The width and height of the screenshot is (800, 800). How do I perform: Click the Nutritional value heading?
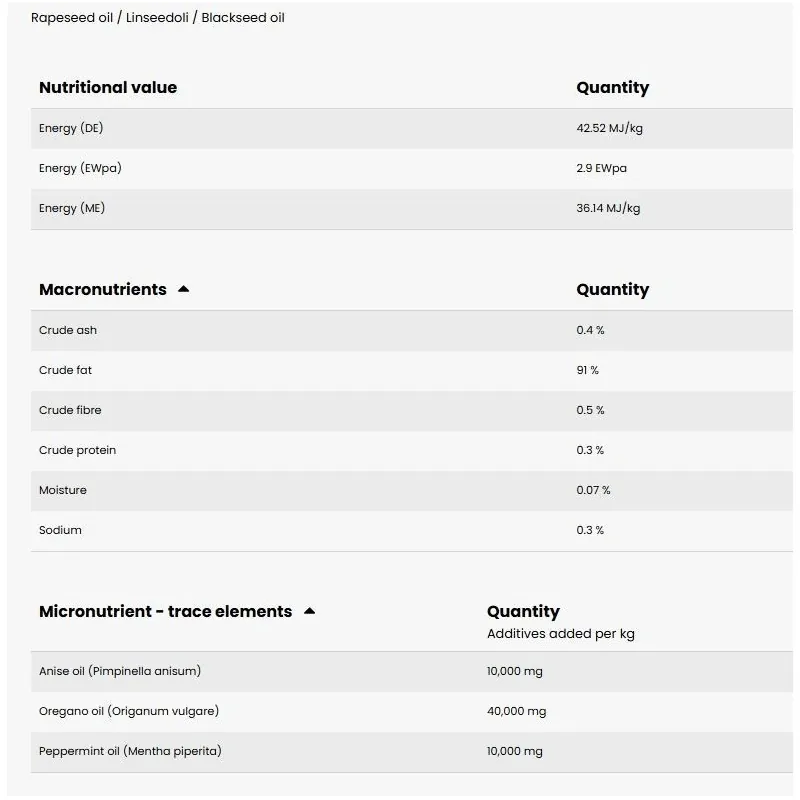tap(108, 87)
